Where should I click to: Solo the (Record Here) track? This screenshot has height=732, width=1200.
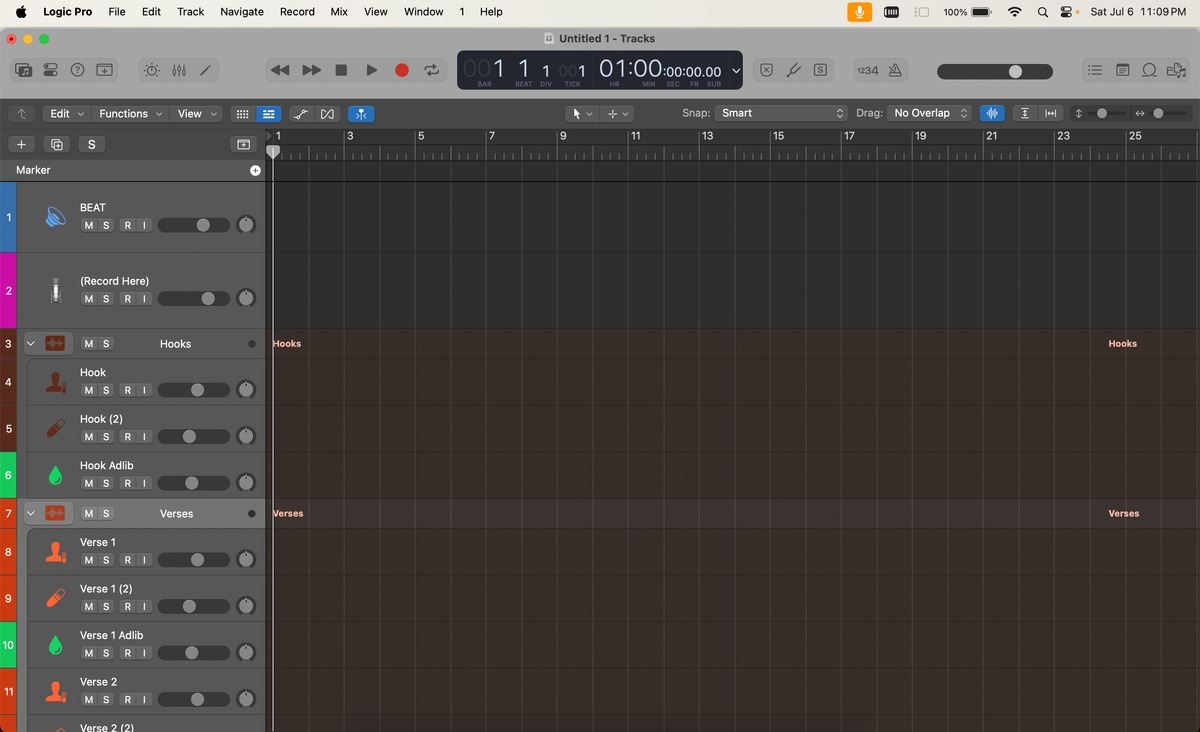coord(106,299)
